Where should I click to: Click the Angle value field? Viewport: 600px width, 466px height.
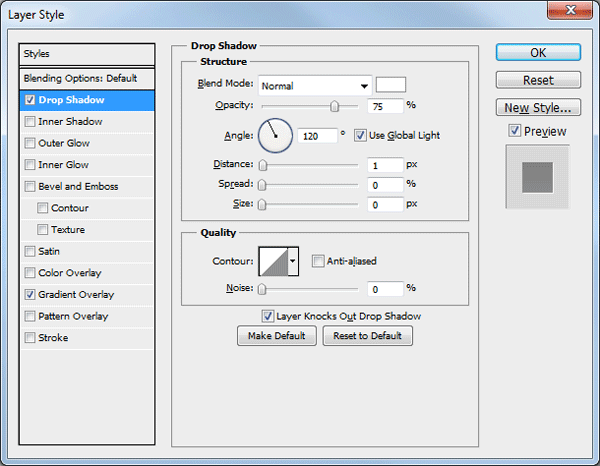(x=318, y=136)
